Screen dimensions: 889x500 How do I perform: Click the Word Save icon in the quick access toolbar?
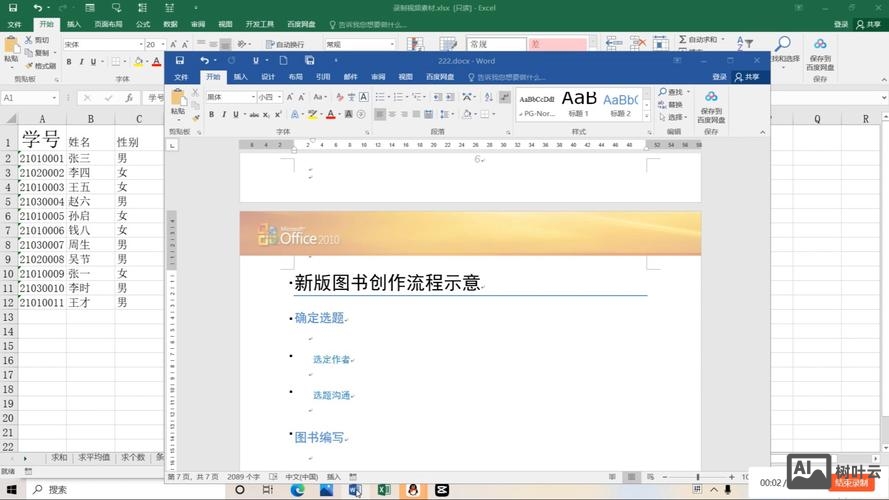coord(180,61)
